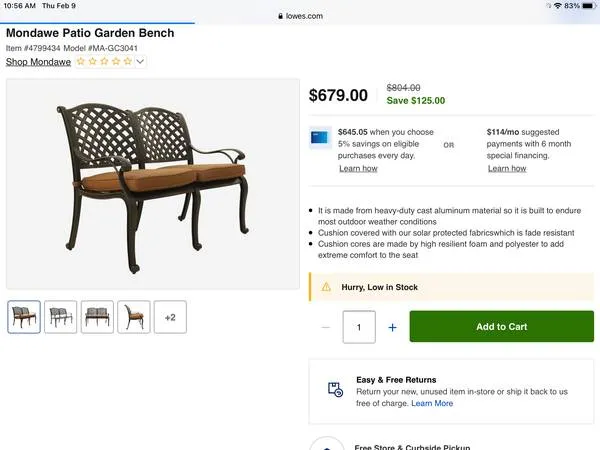The height and width of the screenshot is (450, 600).
Task: Tap the battery indicator in status bar
Action: pos(585,6)
